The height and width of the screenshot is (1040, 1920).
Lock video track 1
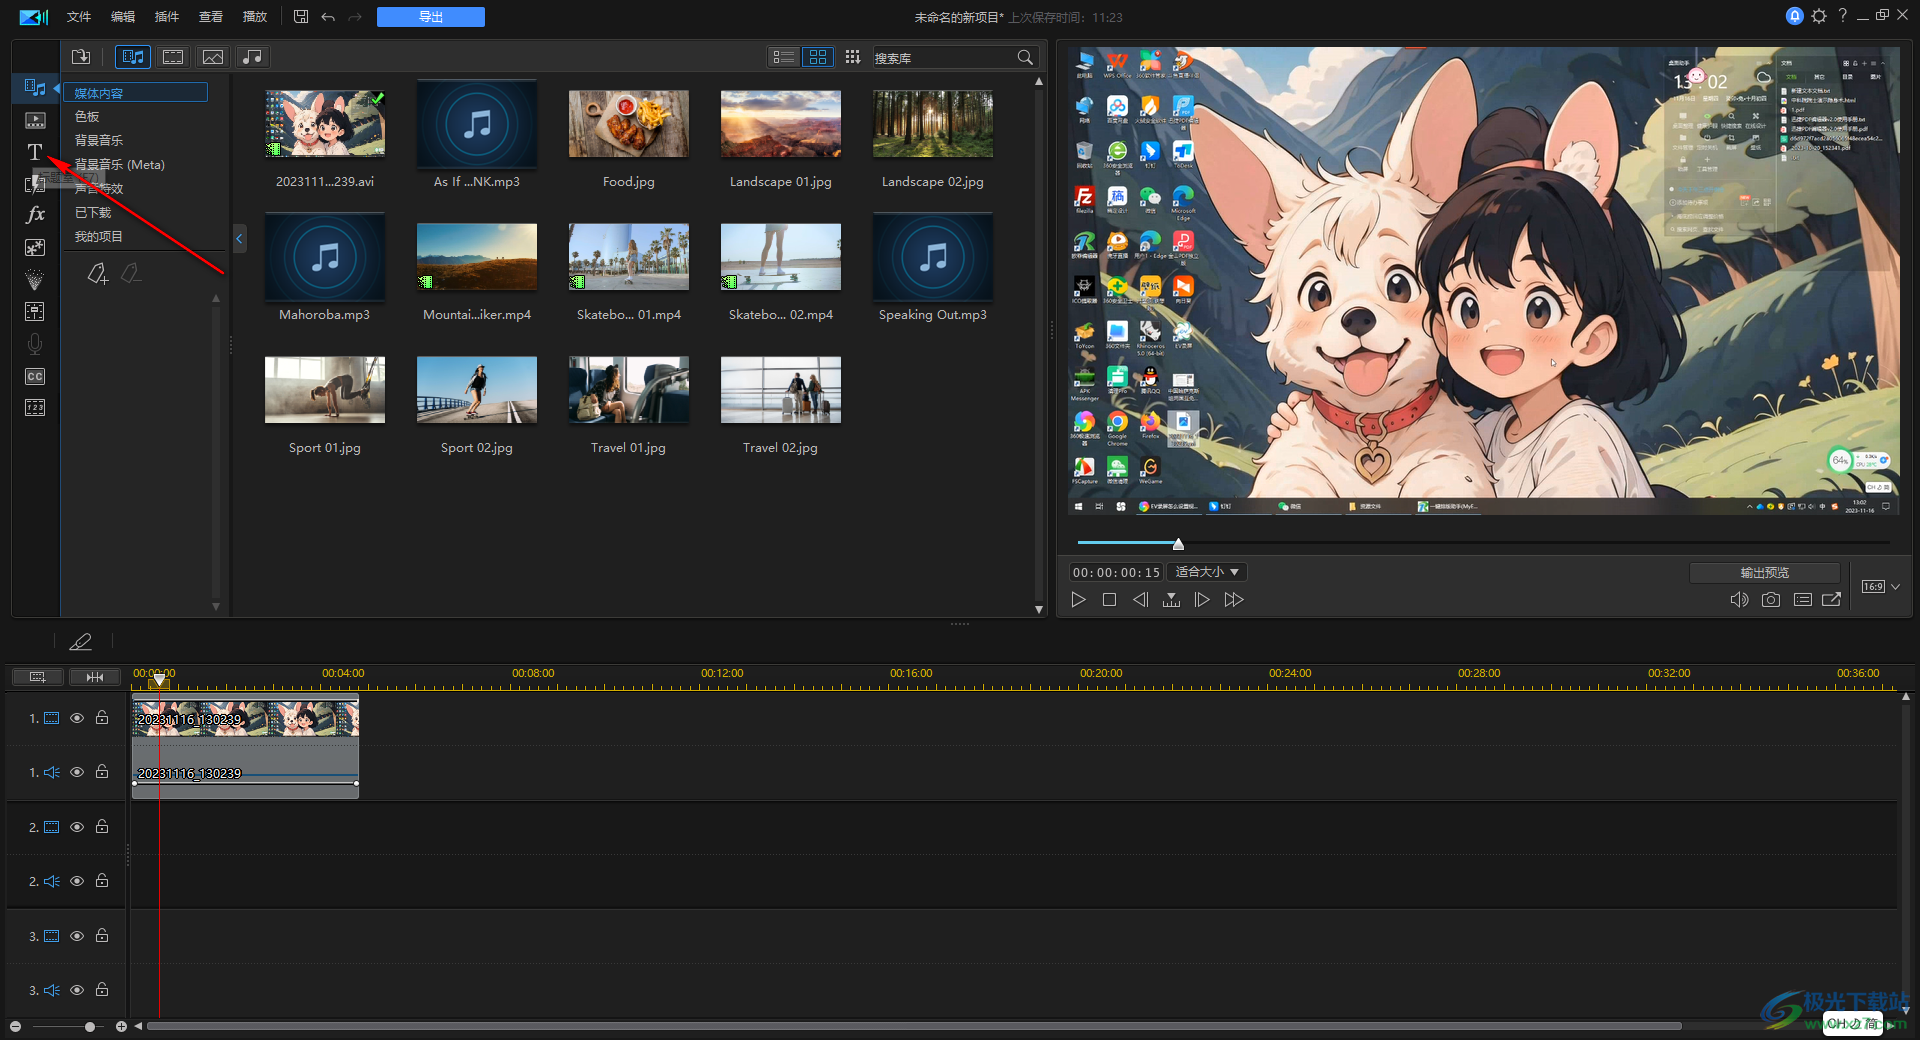point(102,718)
